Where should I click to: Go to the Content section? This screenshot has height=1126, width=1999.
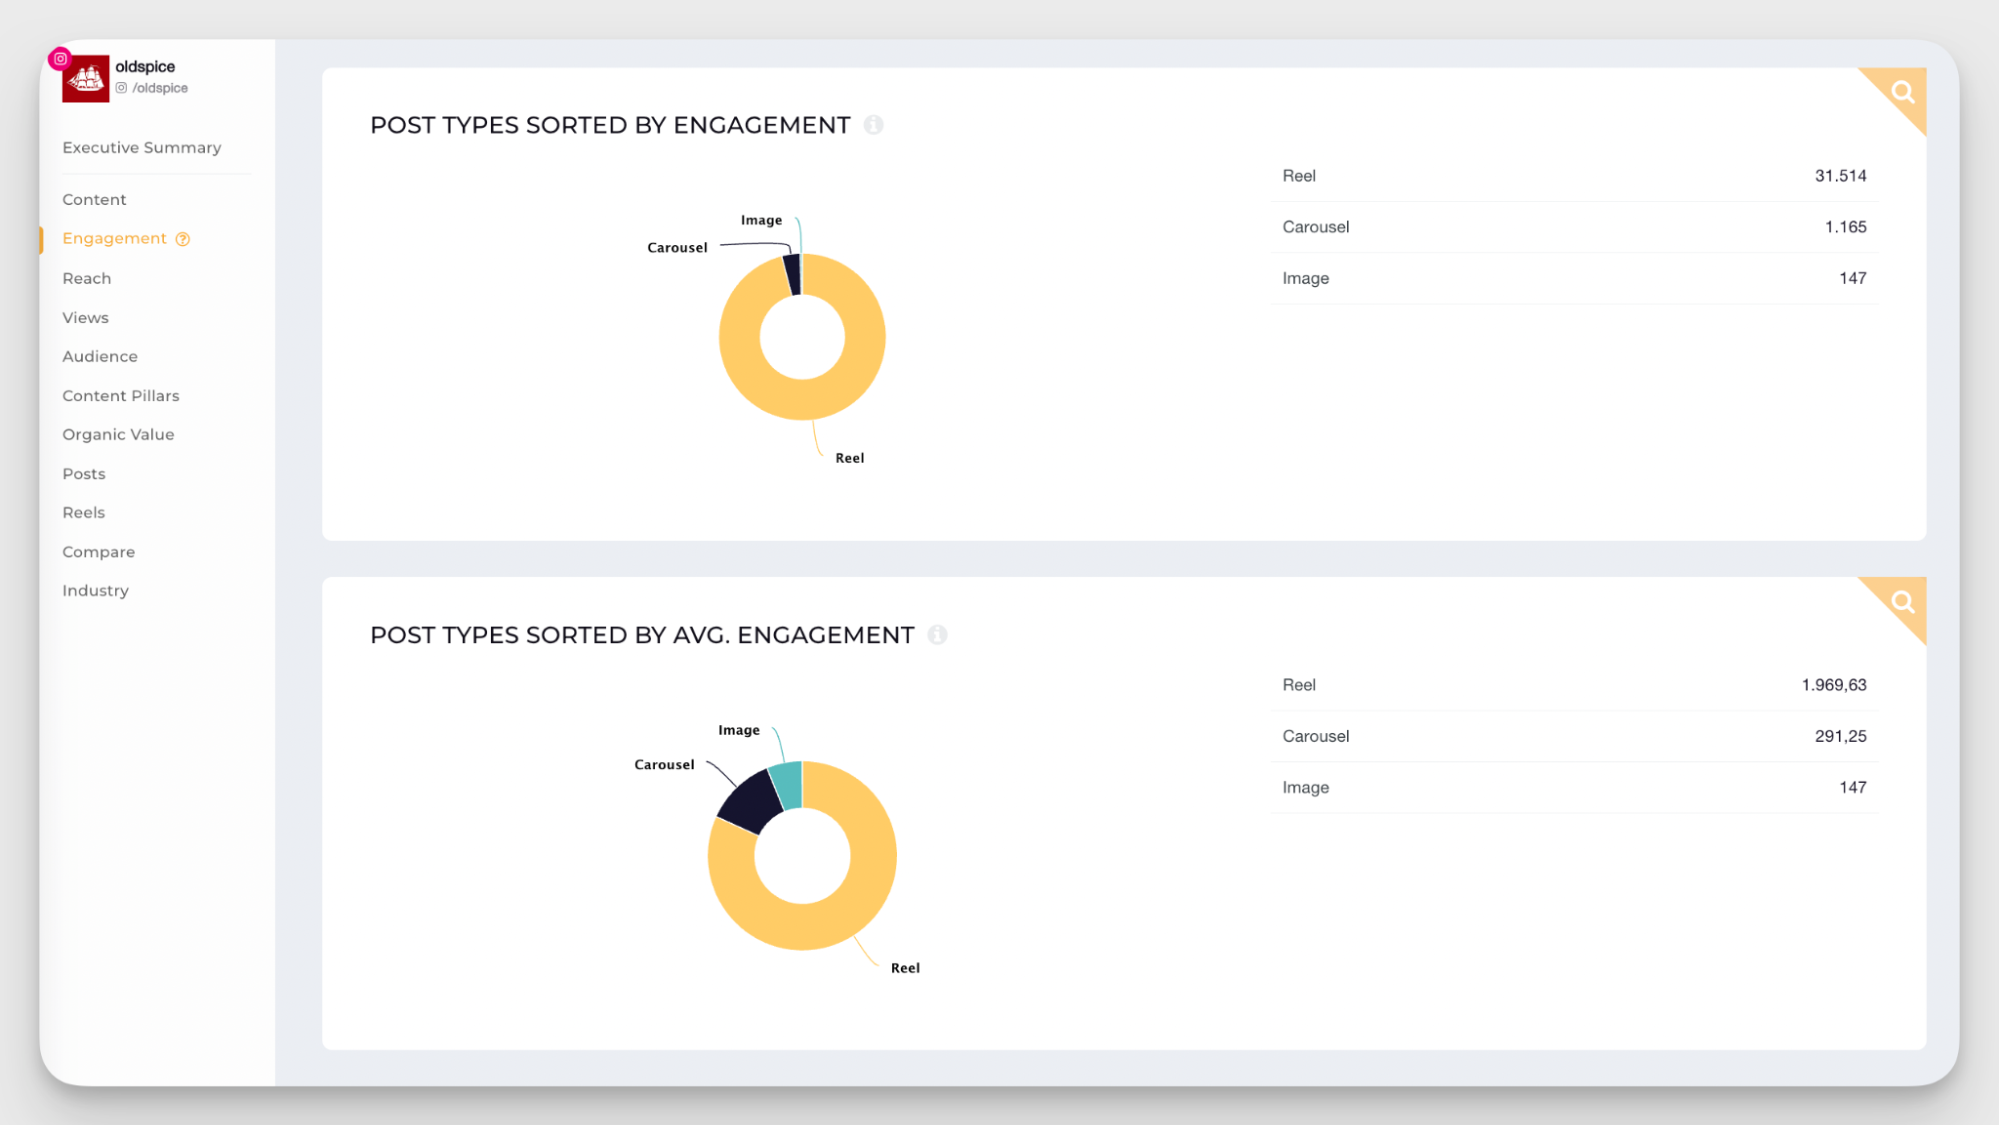pos(94,199)
